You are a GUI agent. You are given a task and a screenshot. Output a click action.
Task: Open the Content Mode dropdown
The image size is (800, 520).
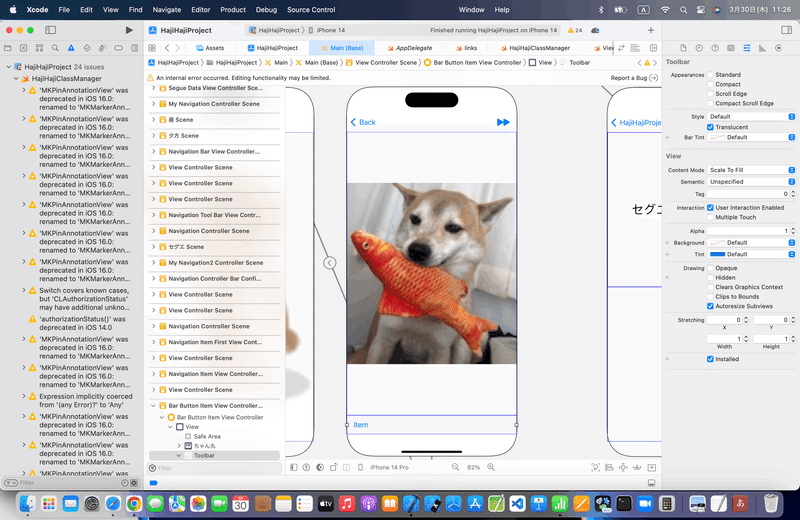coord(751,170)
